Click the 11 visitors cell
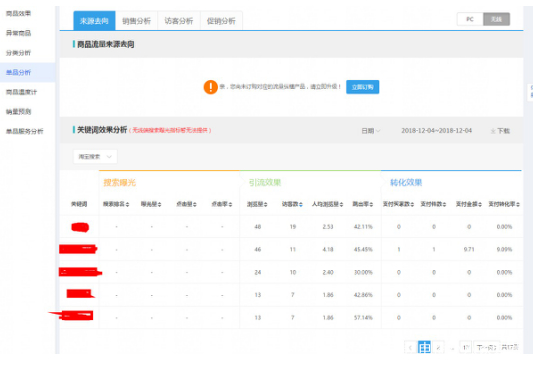 [x=293, y=249]
